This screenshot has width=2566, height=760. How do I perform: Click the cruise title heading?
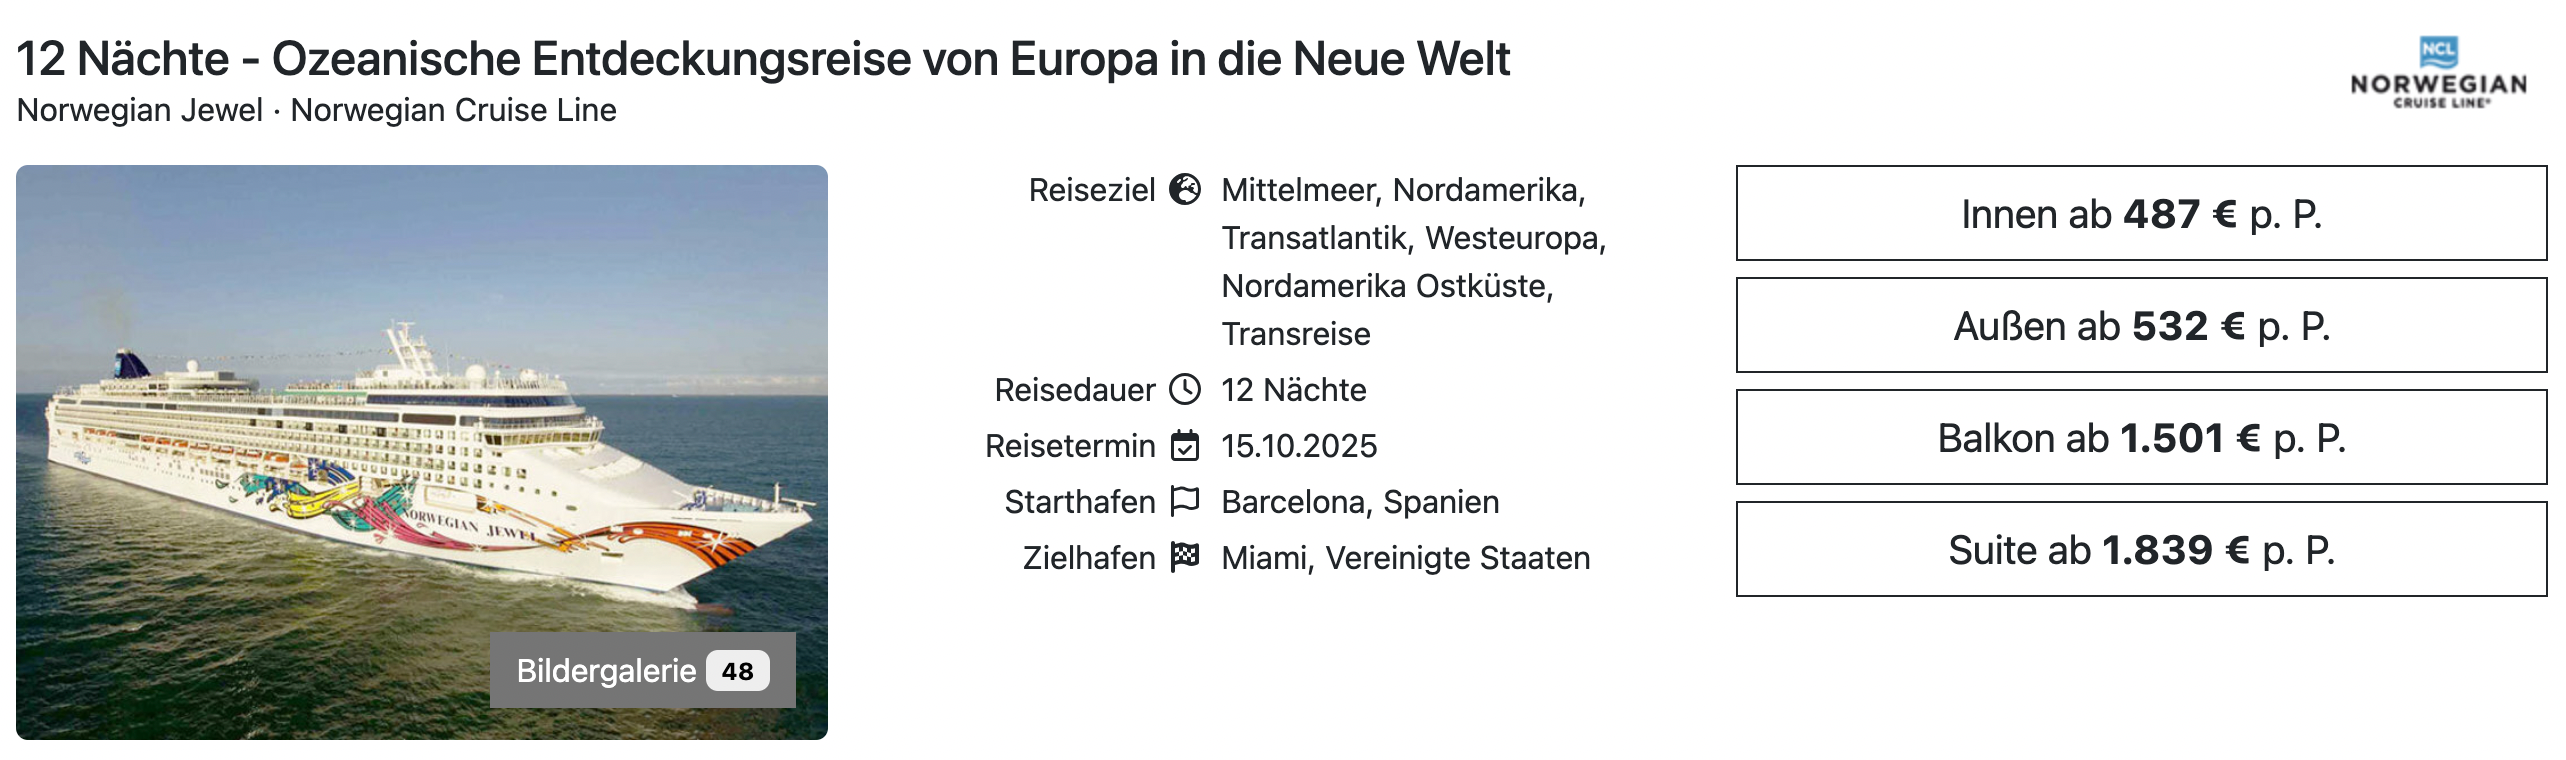pyautogui.click(x=763, y=58)
